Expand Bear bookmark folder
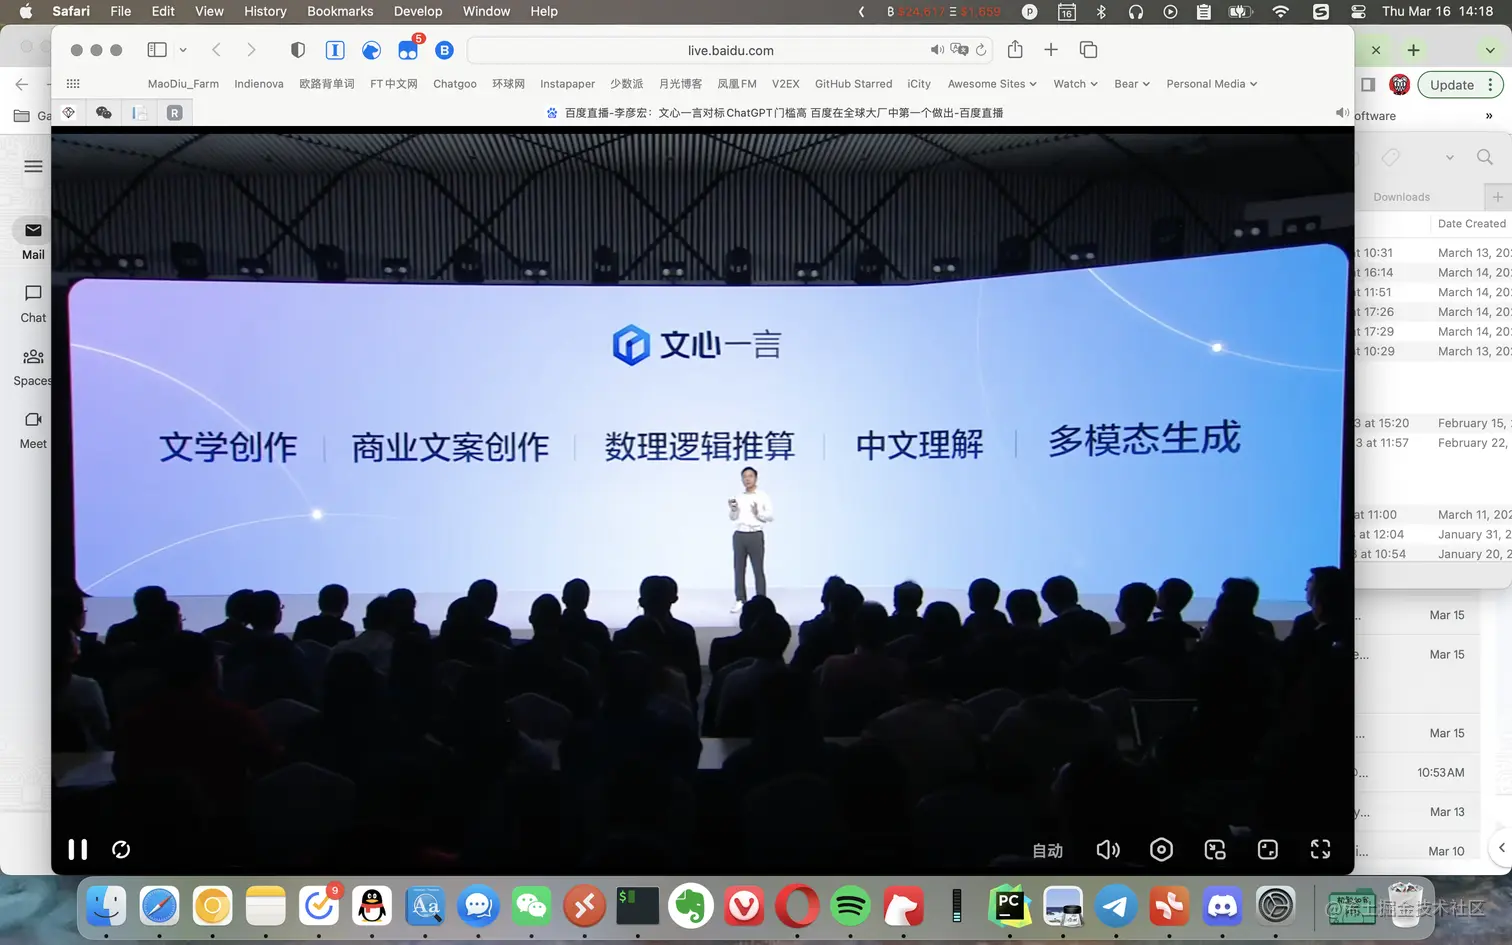The image size is (1512, 945). tap(1132, 84)
